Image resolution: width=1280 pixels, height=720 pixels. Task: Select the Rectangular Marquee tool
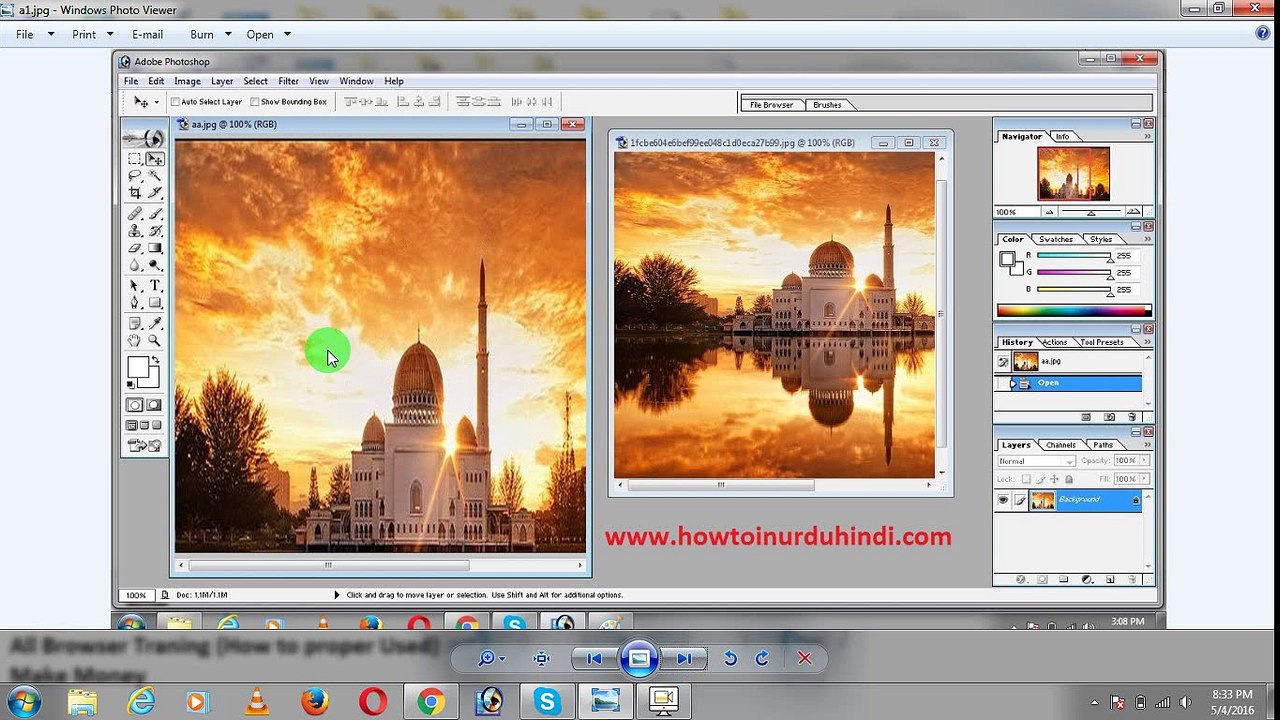tap(135, 158)
